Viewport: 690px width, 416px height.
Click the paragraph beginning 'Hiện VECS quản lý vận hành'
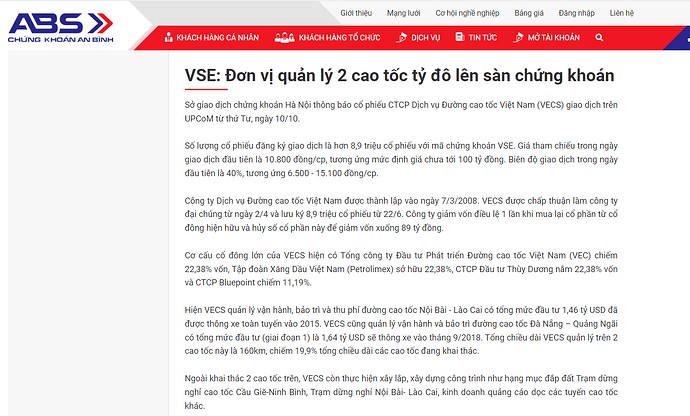click(401, 330)
